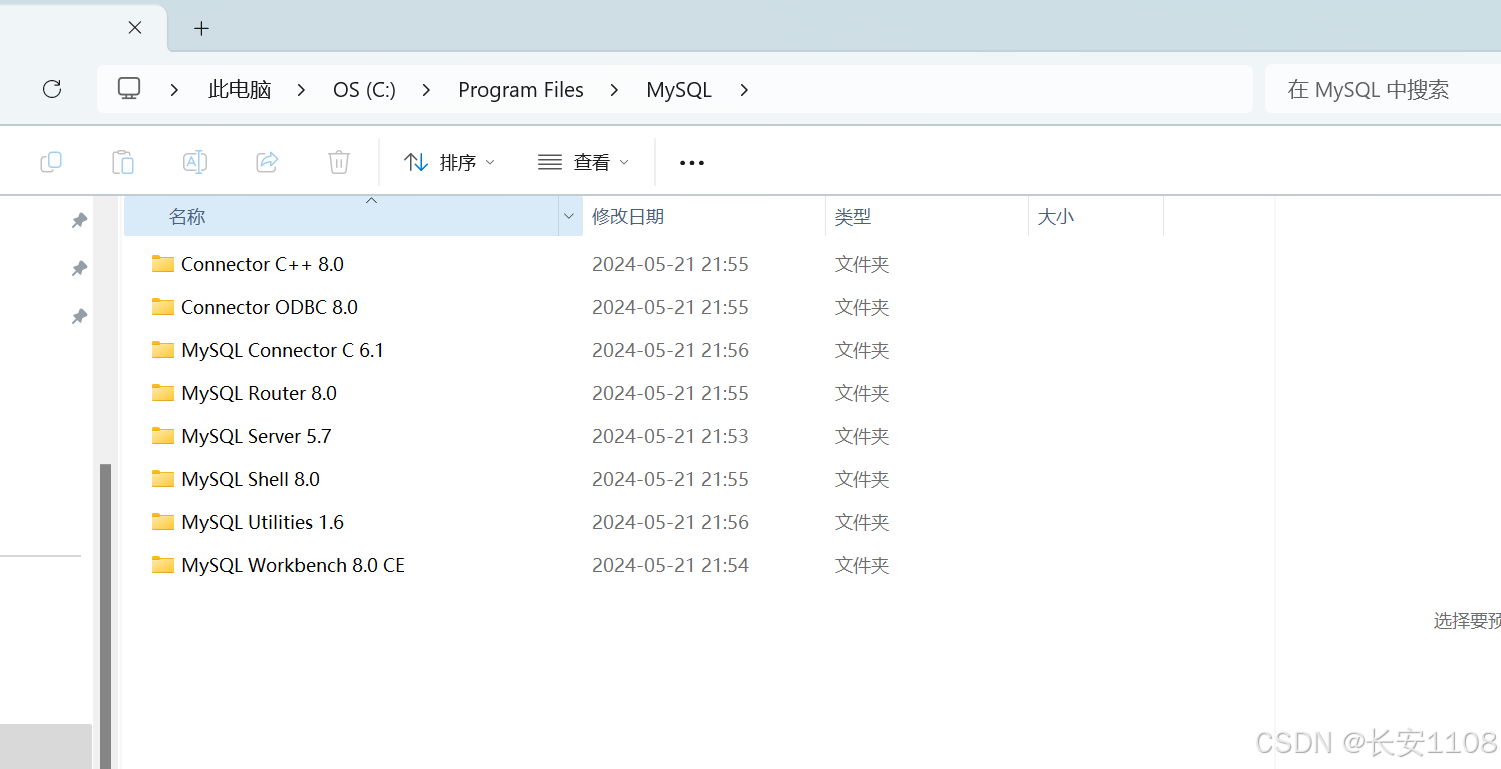Viewport: 1501px width, 769px height.
Task: Click the date in MySQL Connector C 6.1 row
Action: (670, 350)
